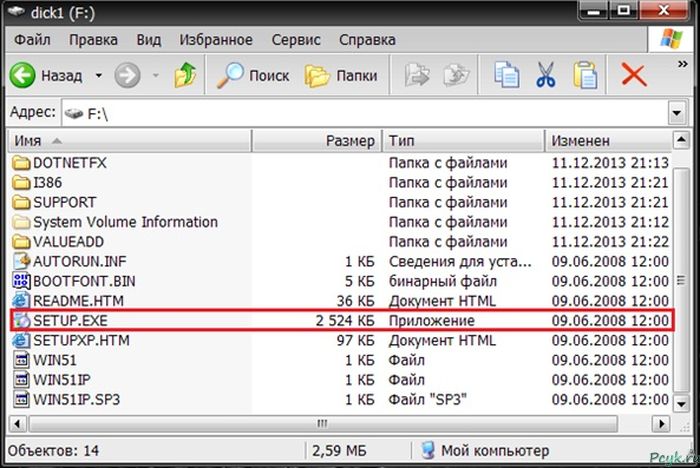Toggle the Папки folders pane button
This screenshot has width=700, height=468.
coord(342,75)
